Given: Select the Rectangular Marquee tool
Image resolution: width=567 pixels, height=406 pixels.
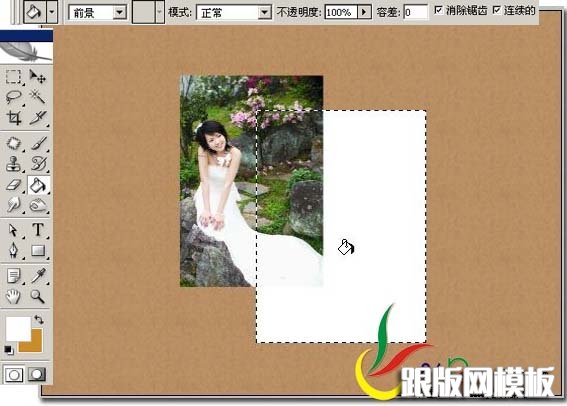Looking at the screenshot, I should click(x=14, y=76).
